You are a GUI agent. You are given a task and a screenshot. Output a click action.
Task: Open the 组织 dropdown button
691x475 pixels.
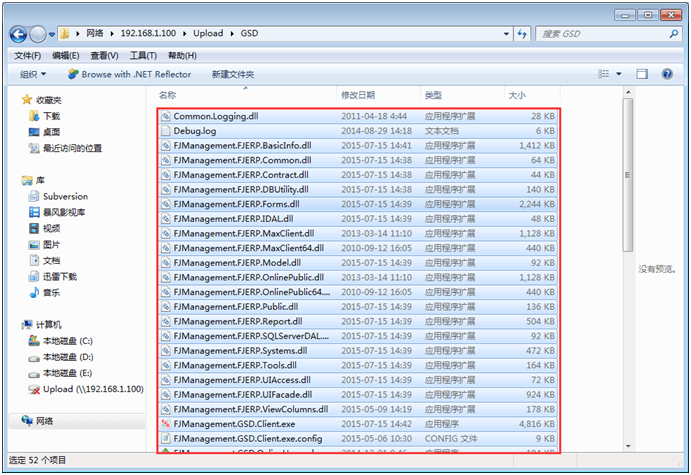pos(33,74)
